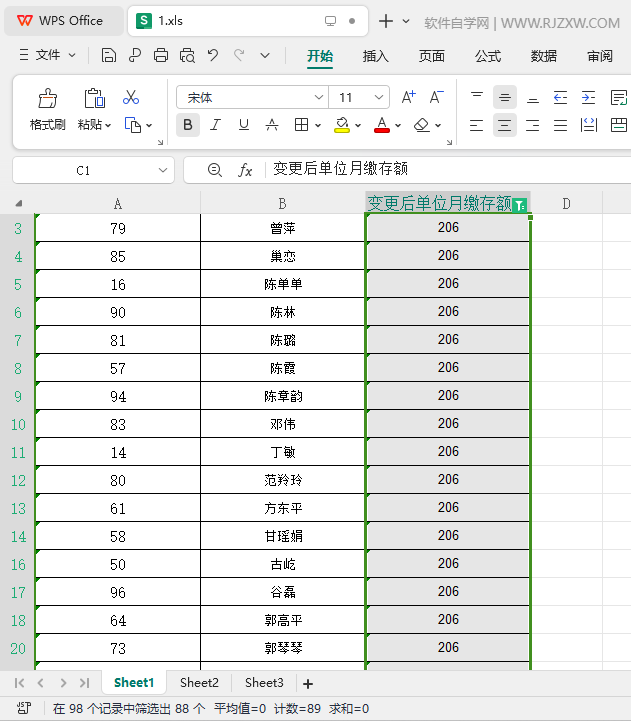The height and width of the screenshot is (721, 631).
Task: Cut selection with scissors icon
Action: point(131,97)
